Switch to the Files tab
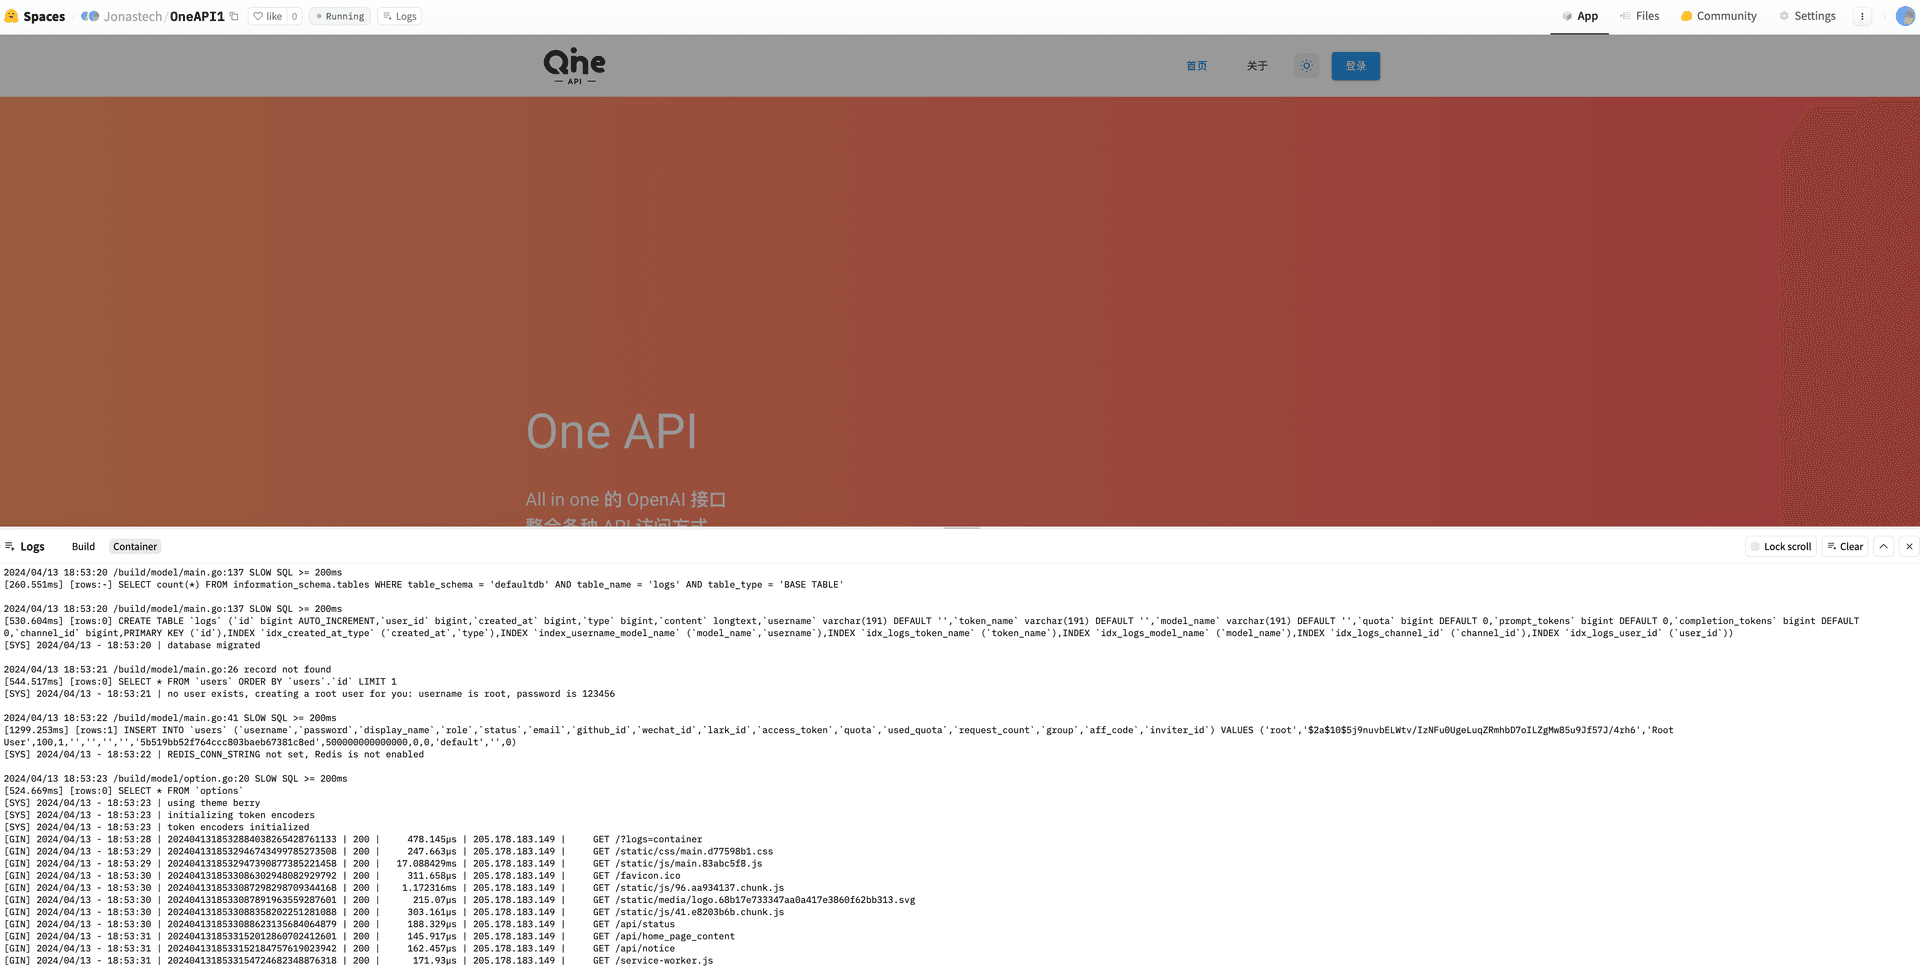 coord(1639,16)
